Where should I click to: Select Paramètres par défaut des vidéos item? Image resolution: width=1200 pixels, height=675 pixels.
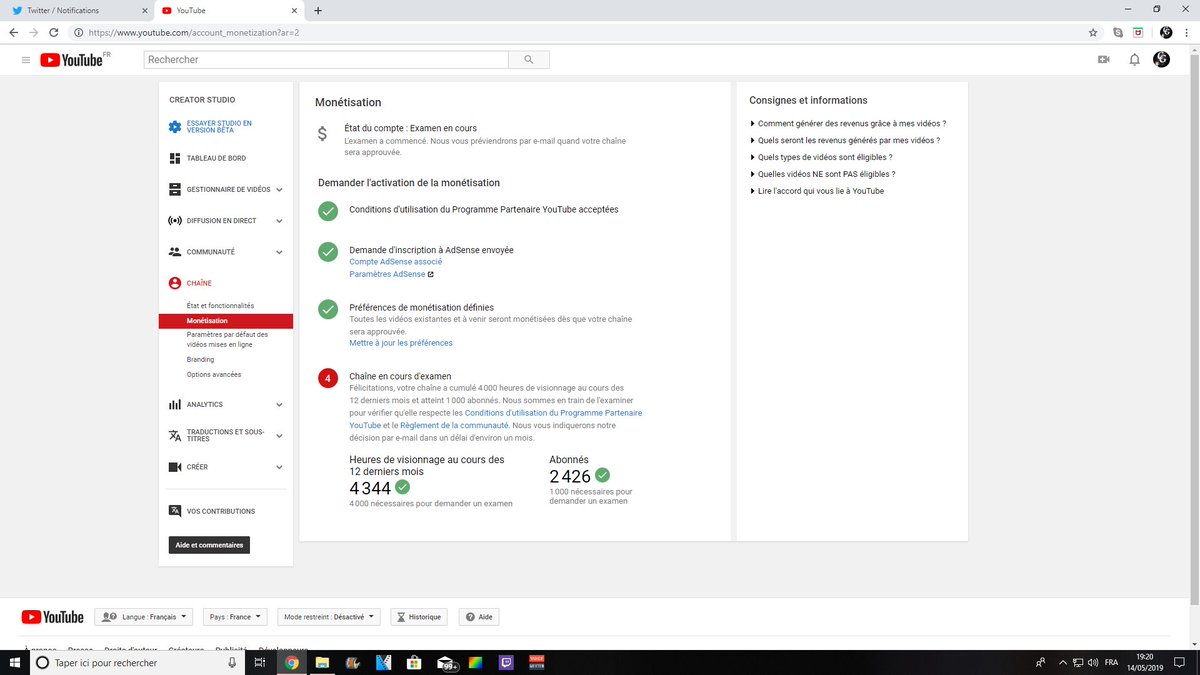225,339
